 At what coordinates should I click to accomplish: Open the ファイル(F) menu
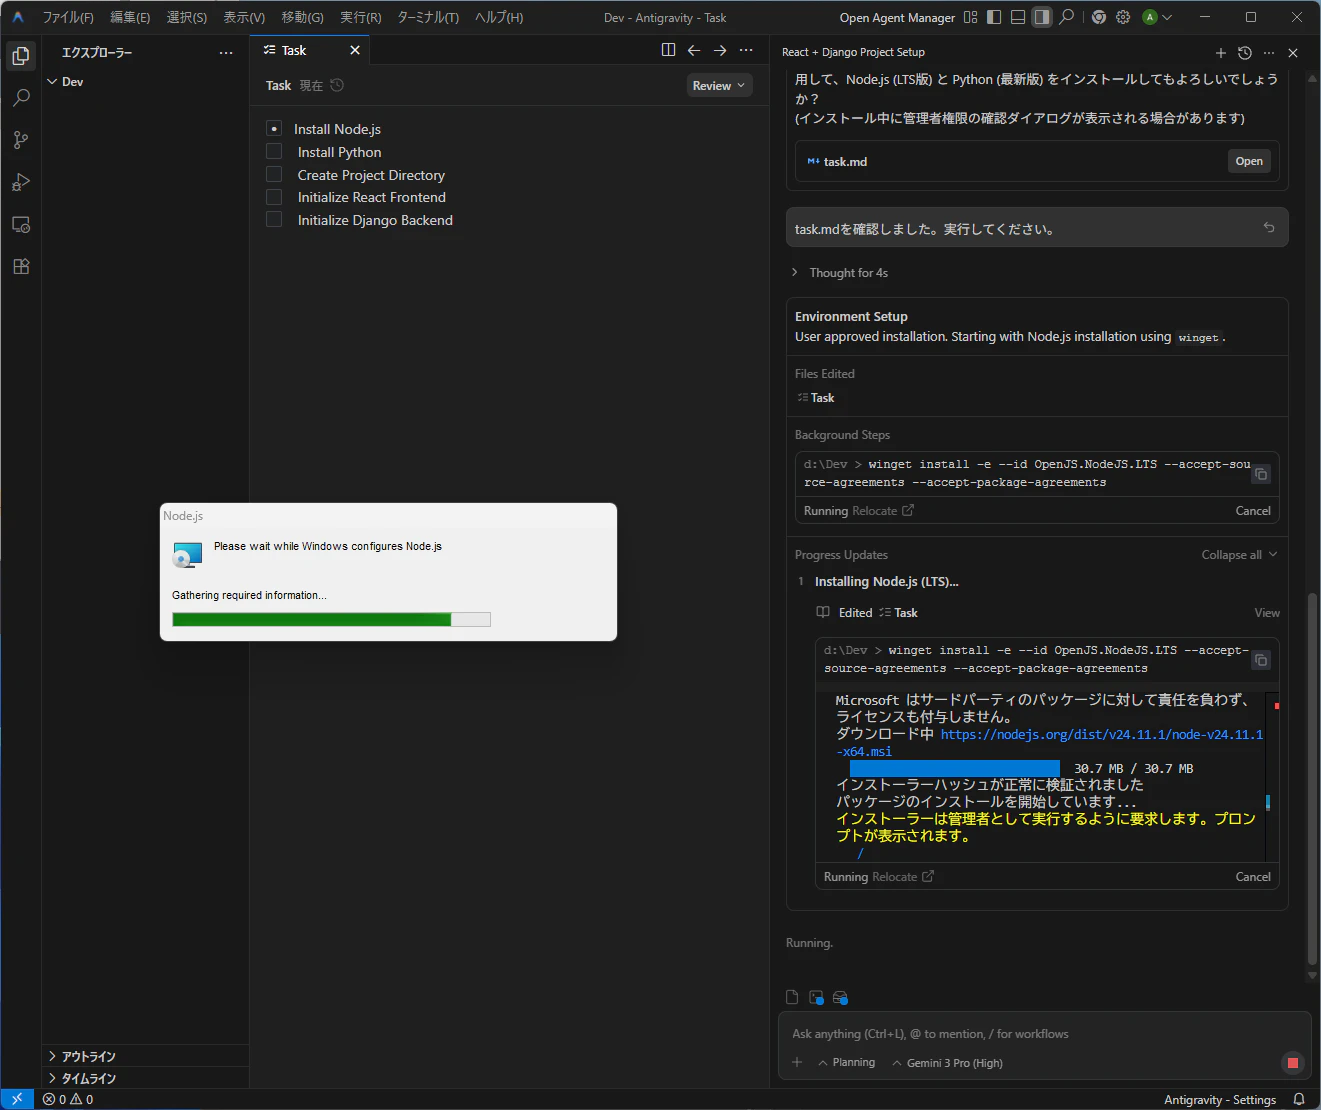[x=68, y=17]
